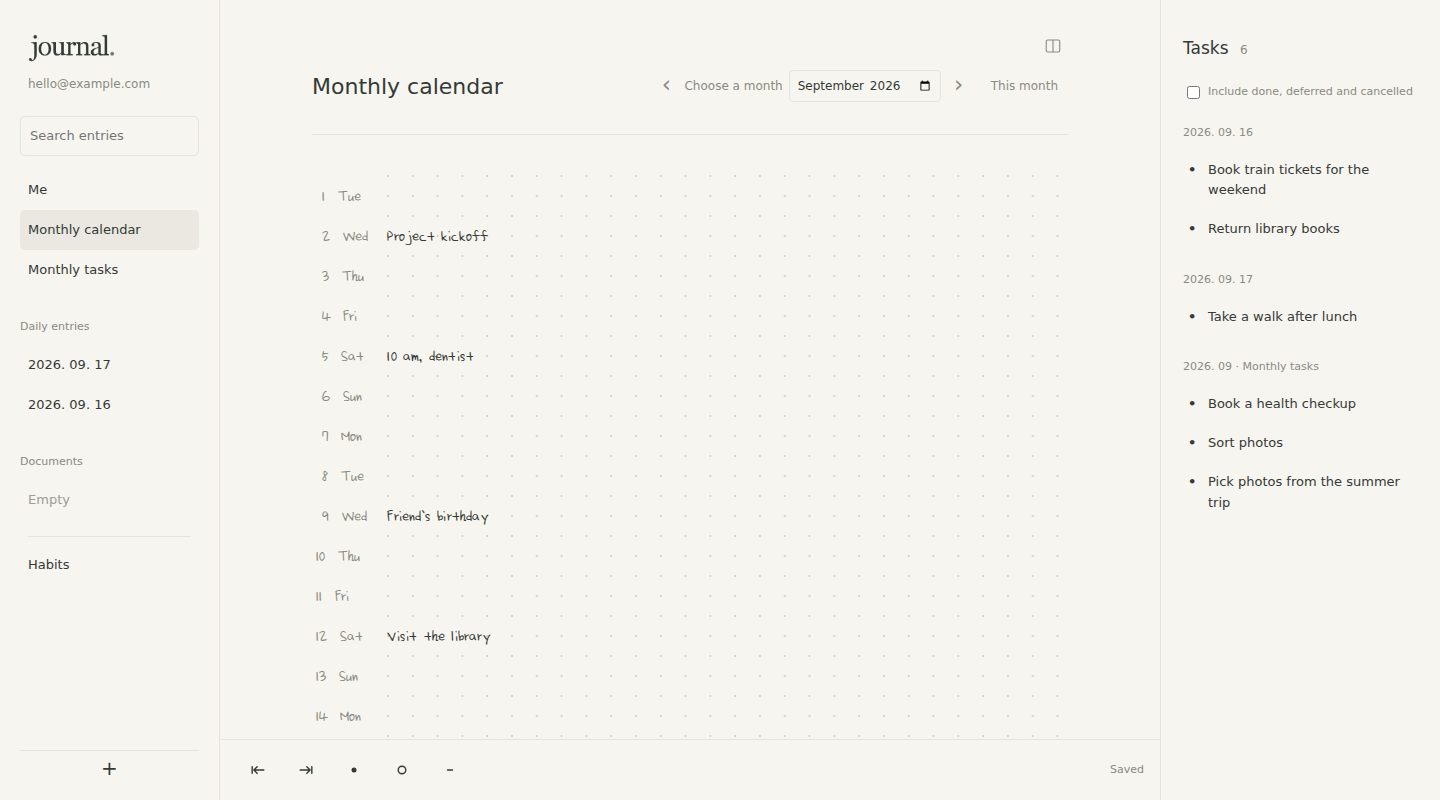Click the 8 Tue calendar row
Viewport: 1440px width, 800px height.
(x=689, y=477)
